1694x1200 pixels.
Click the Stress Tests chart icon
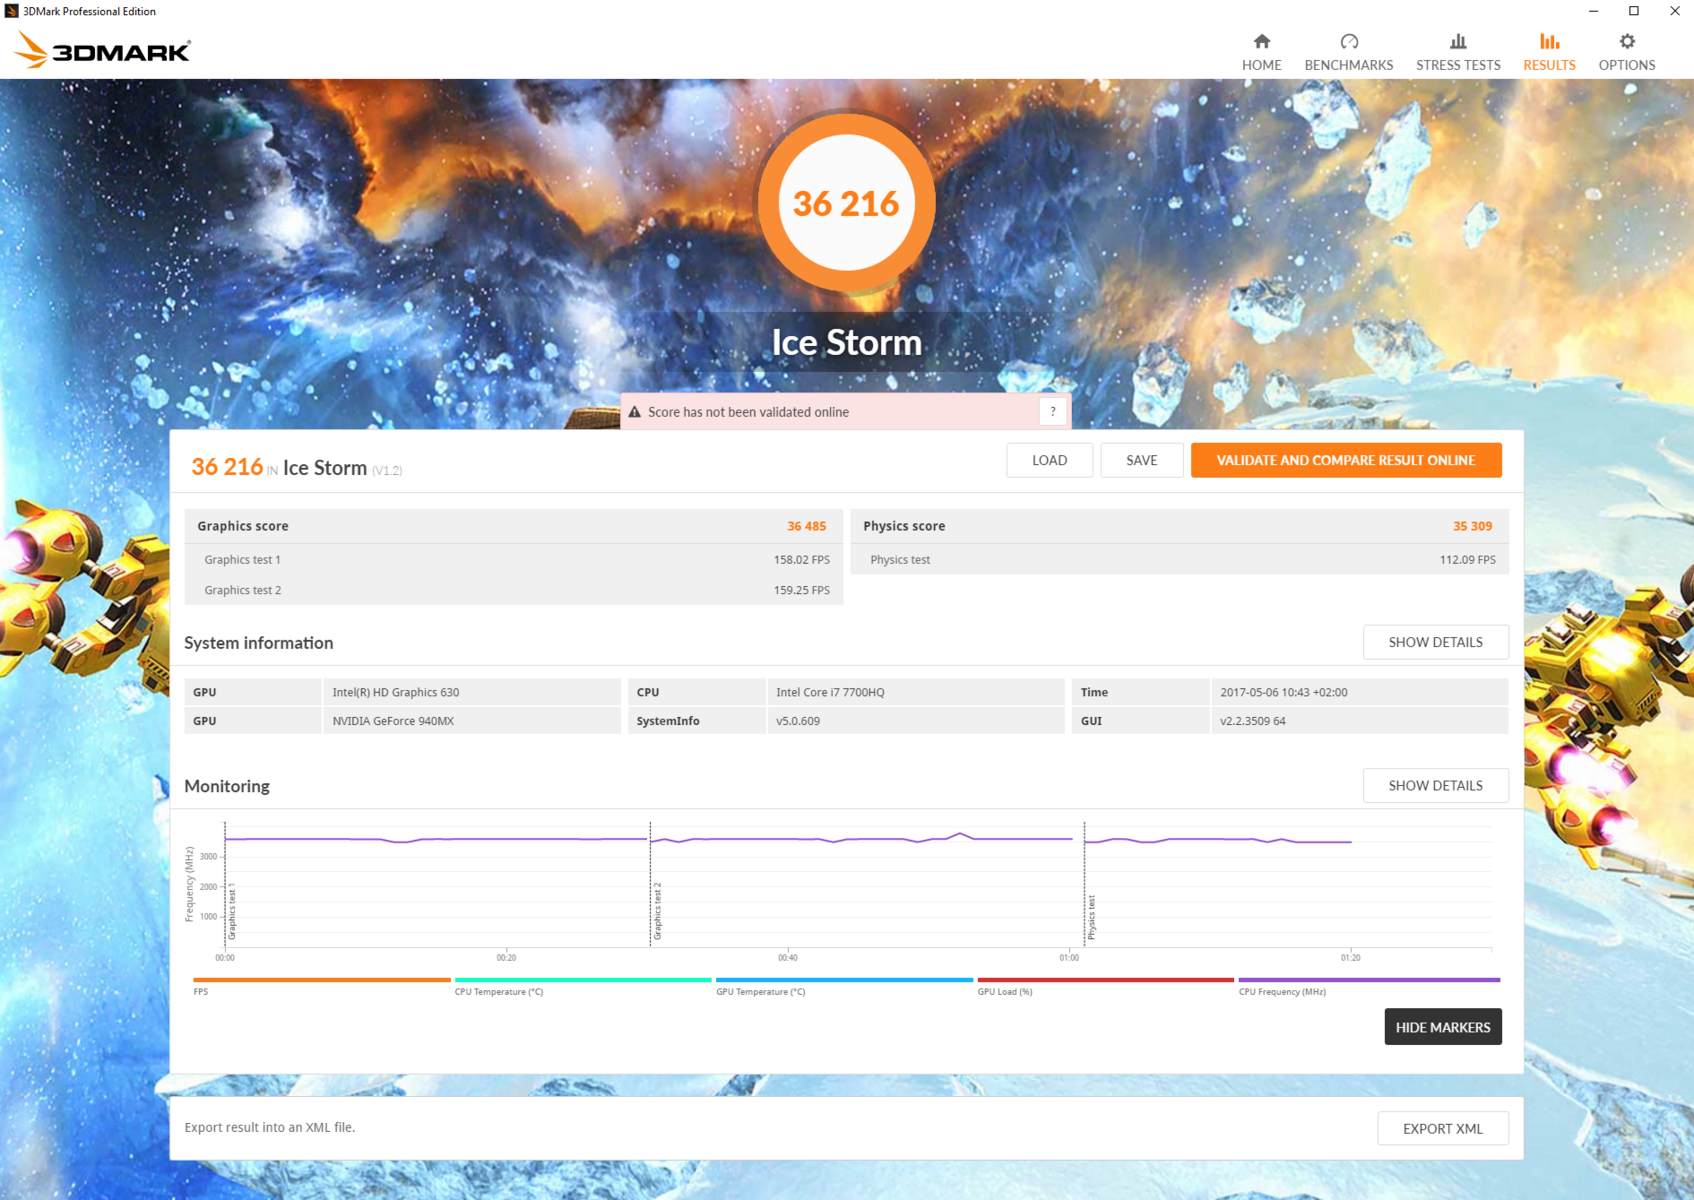pyautogui.click(x=1458, y=41)
